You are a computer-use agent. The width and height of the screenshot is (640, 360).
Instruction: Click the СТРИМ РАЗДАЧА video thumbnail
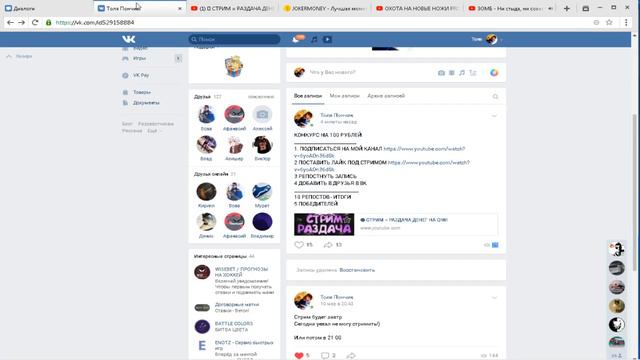tap(324, 224)
